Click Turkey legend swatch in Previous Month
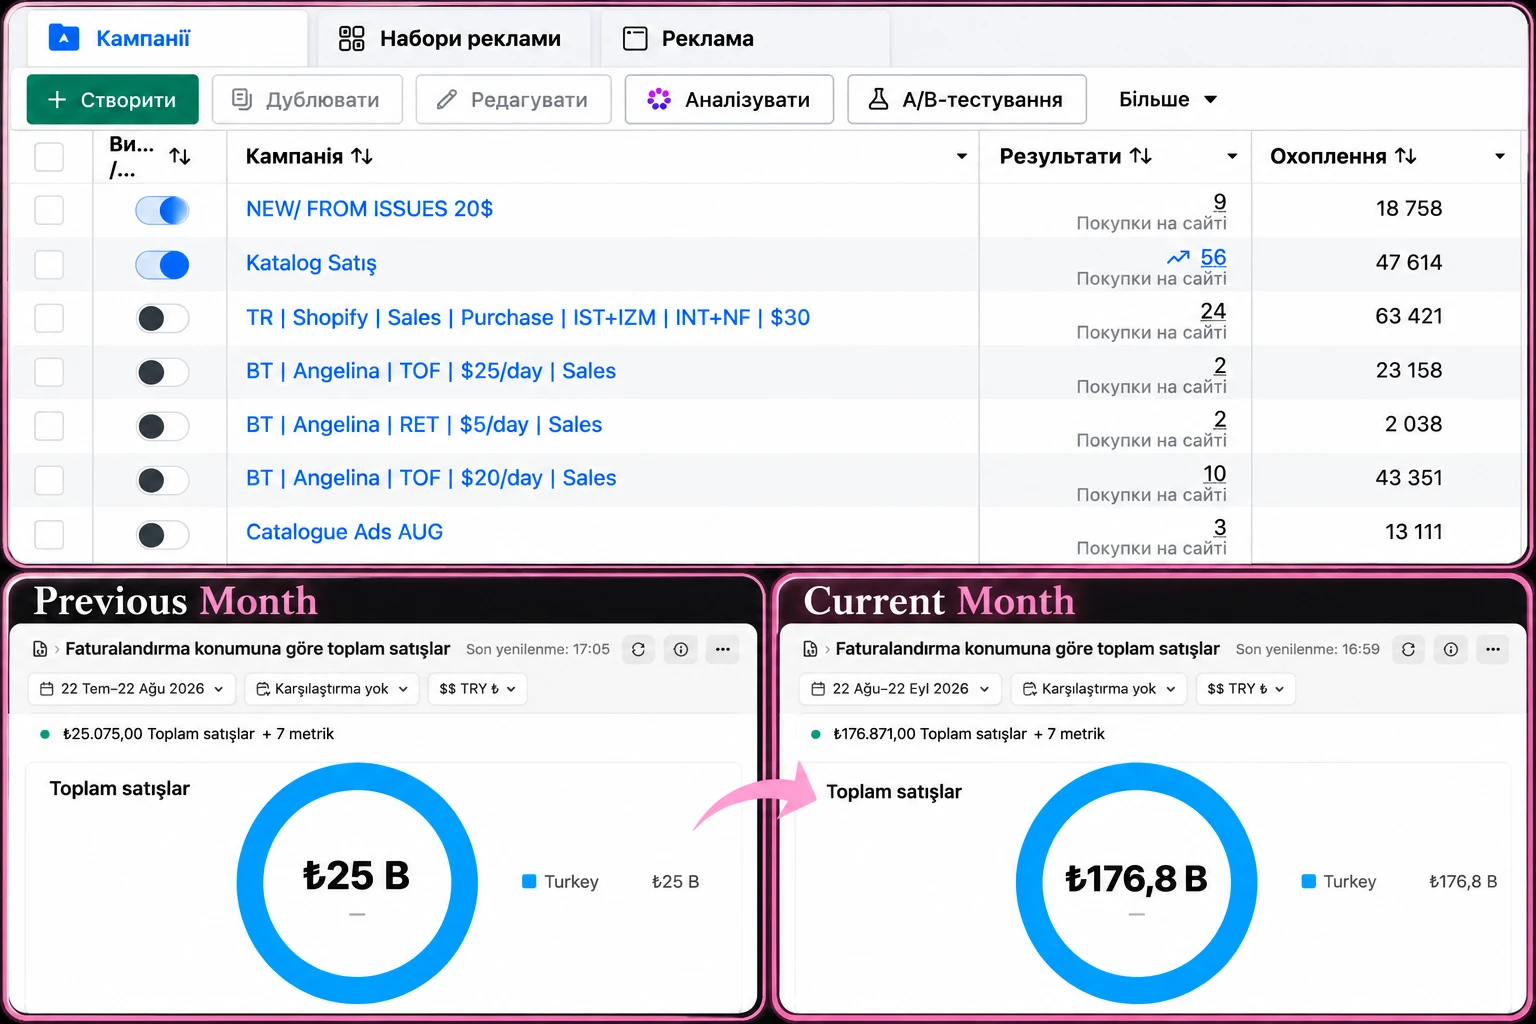 tap(529, 881)
